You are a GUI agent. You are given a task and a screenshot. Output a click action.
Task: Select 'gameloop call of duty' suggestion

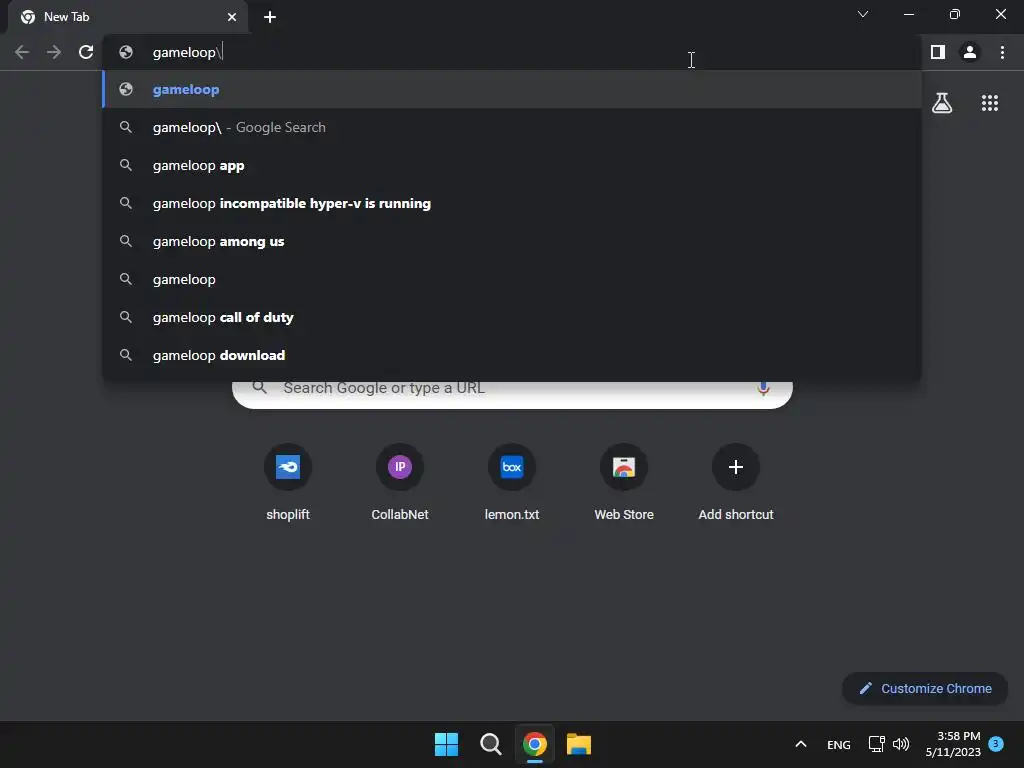point(512,317)
